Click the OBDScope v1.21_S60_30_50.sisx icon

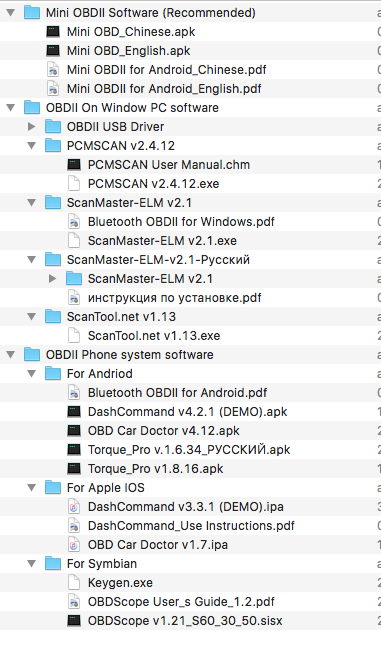click(74, 620)
